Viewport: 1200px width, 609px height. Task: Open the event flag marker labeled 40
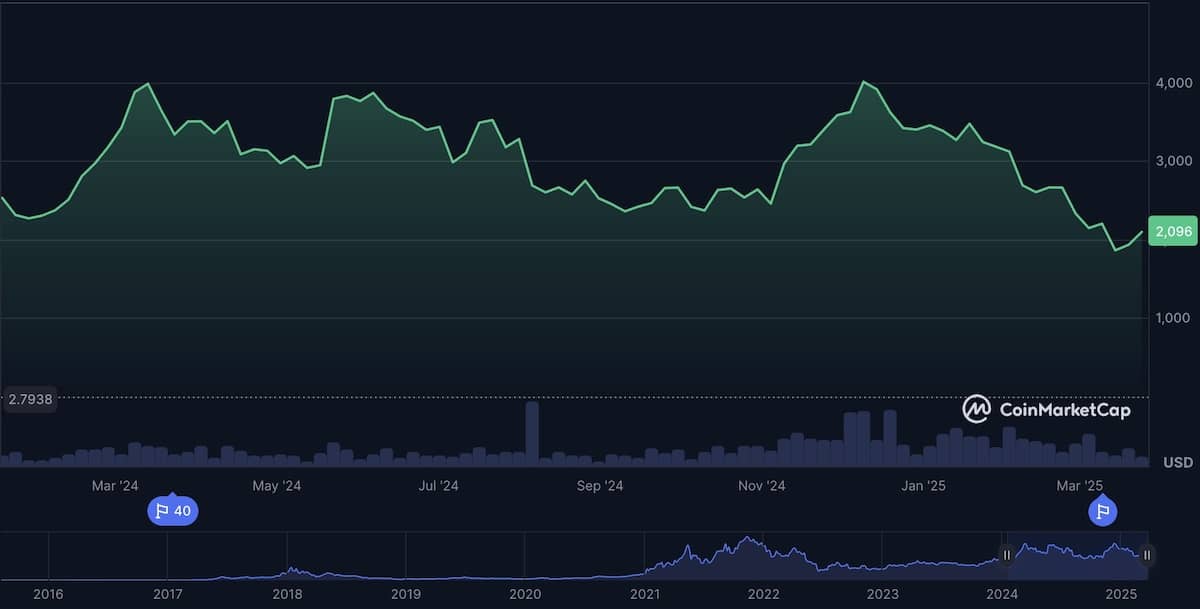172,511
